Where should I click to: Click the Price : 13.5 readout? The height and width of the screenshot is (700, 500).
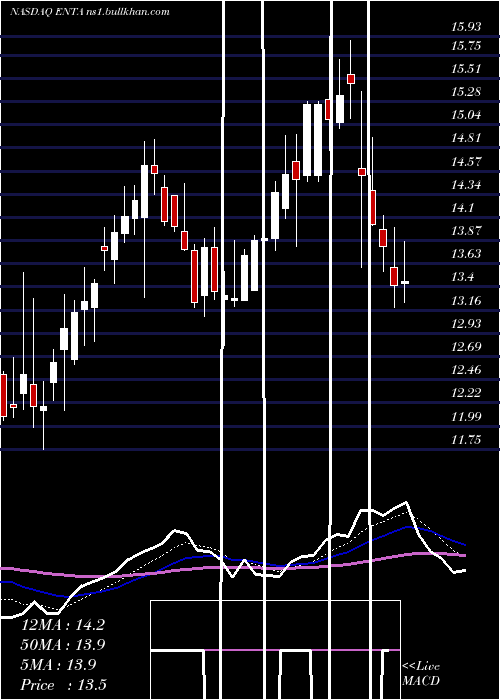(63, 685)
